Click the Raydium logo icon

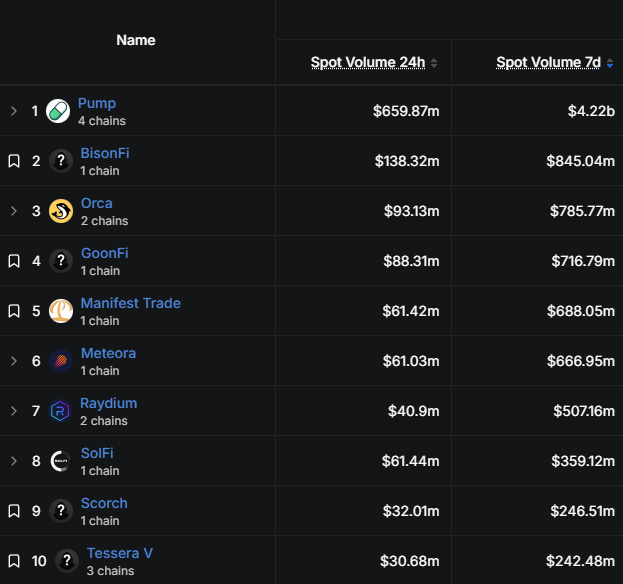pyautogui.click(x=60, y=411)
